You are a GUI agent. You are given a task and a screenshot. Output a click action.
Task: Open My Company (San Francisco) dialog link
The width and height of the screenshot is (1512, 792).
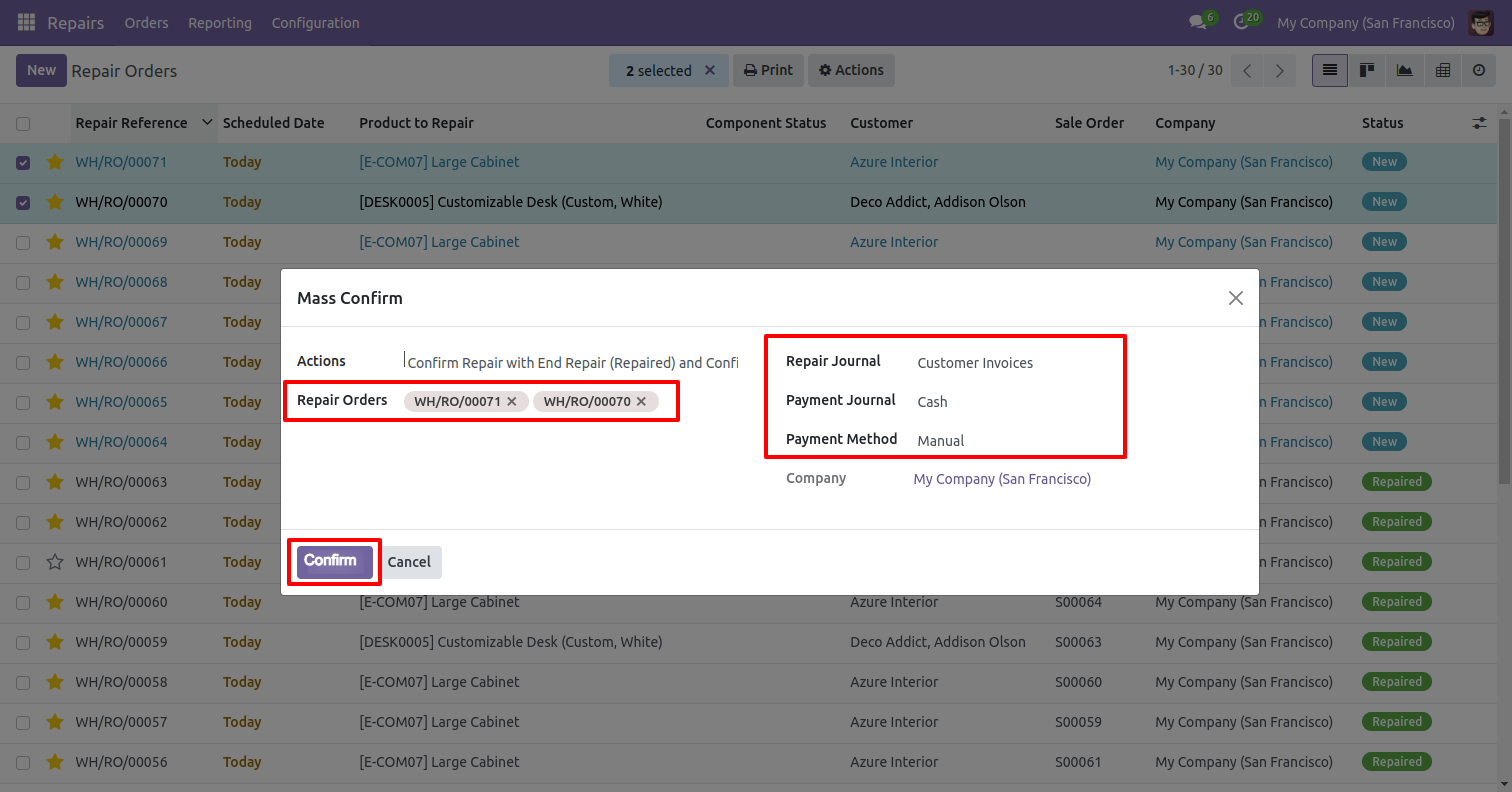coord(1002,479)
